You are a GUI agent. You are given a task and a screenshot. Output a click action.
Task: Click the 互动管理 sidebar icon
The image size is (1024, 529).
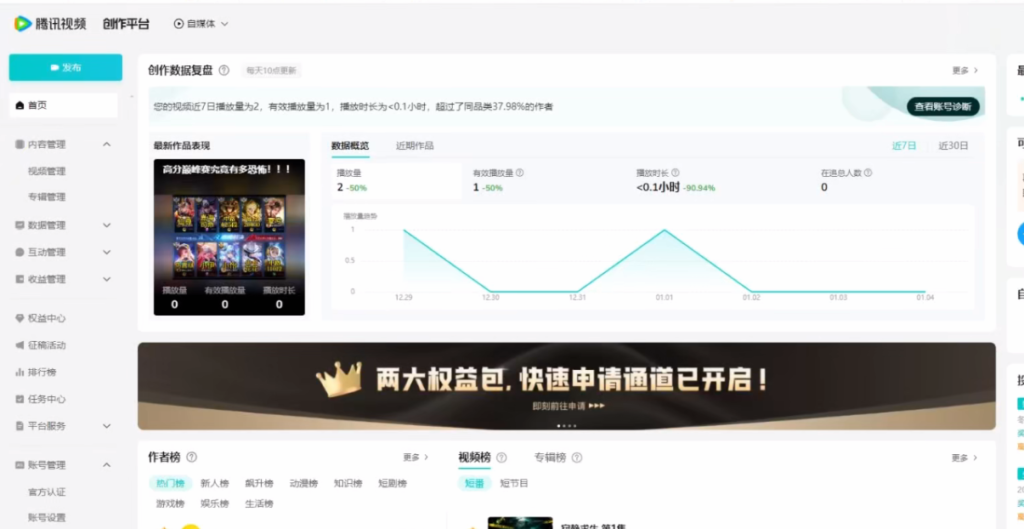tap(20, 252)
